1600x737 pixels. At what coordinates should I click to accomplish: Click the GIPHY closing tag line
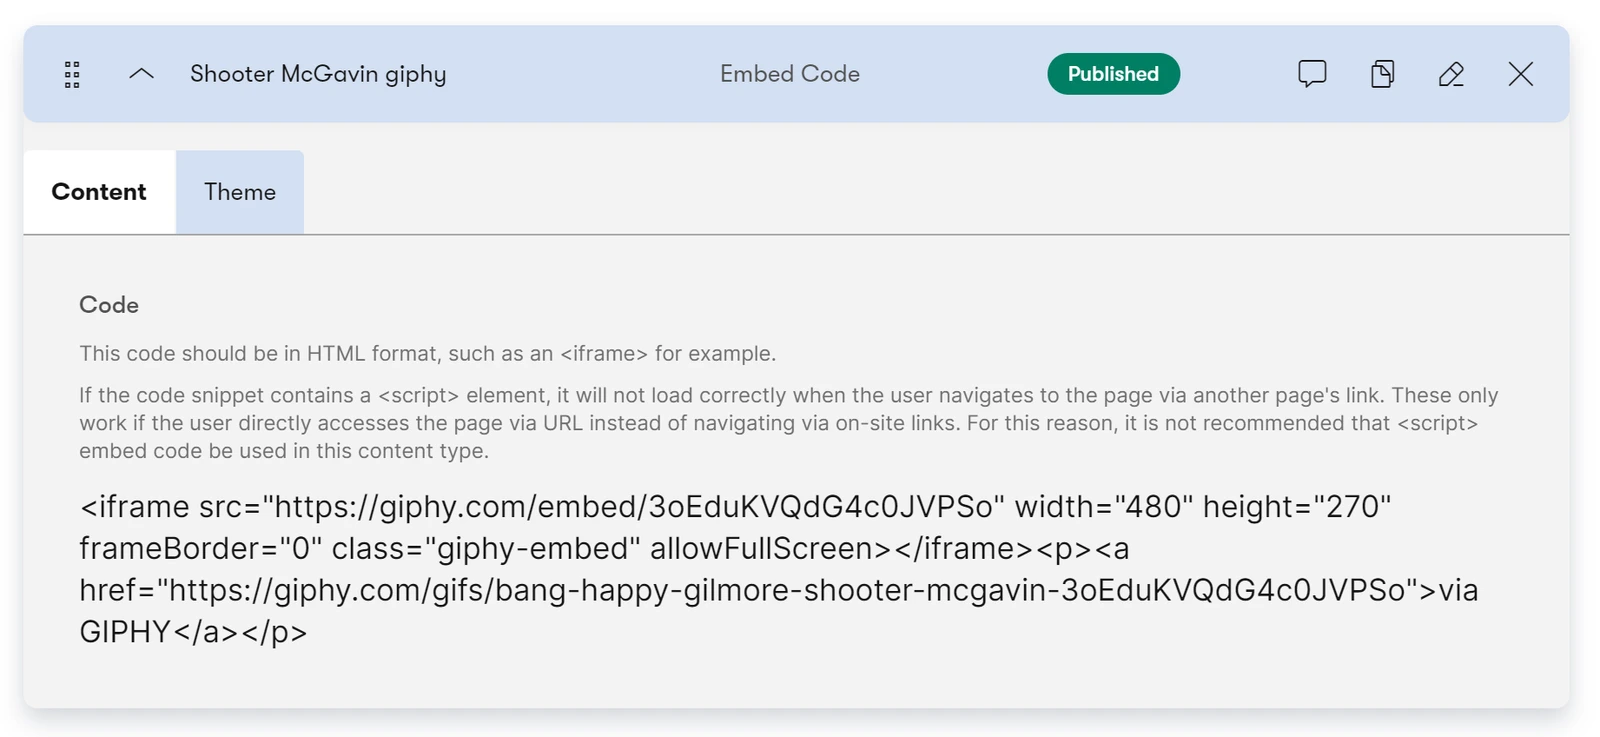[x=193, y=632]
